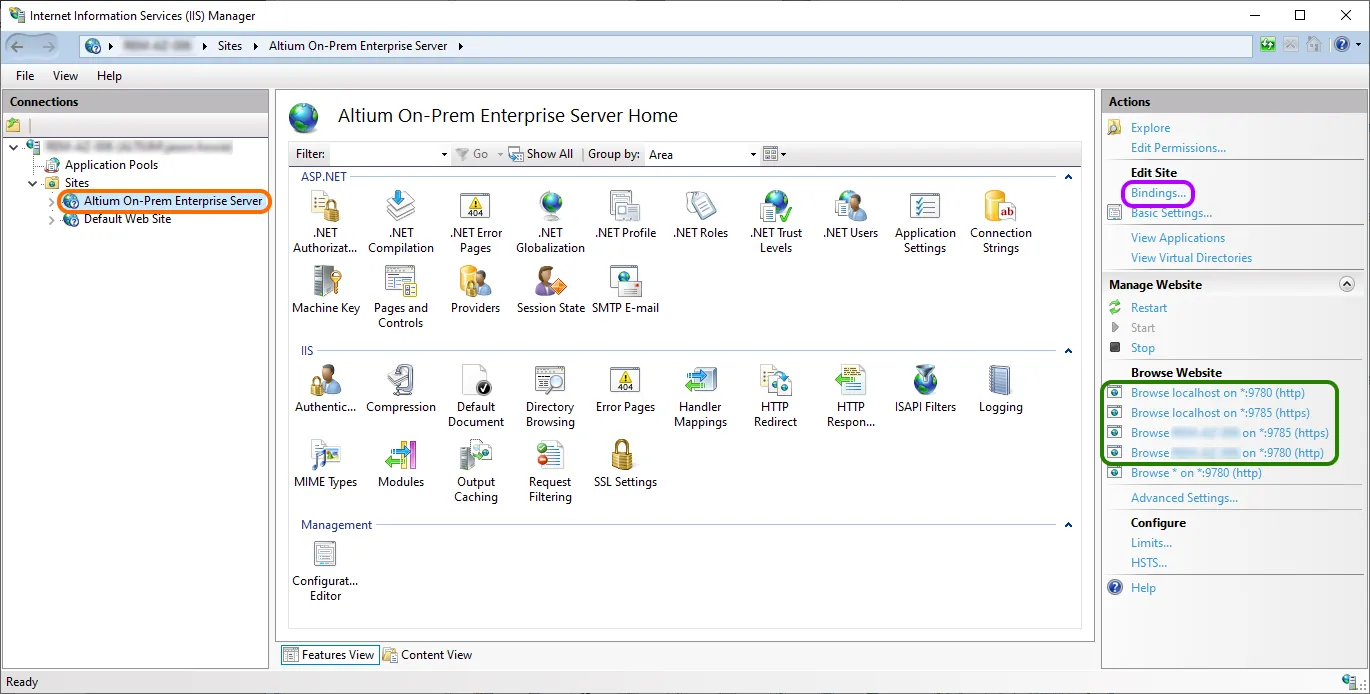Collapse the Sites tree node
Image resolution: width=1370 pixels, height=694 pixels.
(x=34, y=183)
